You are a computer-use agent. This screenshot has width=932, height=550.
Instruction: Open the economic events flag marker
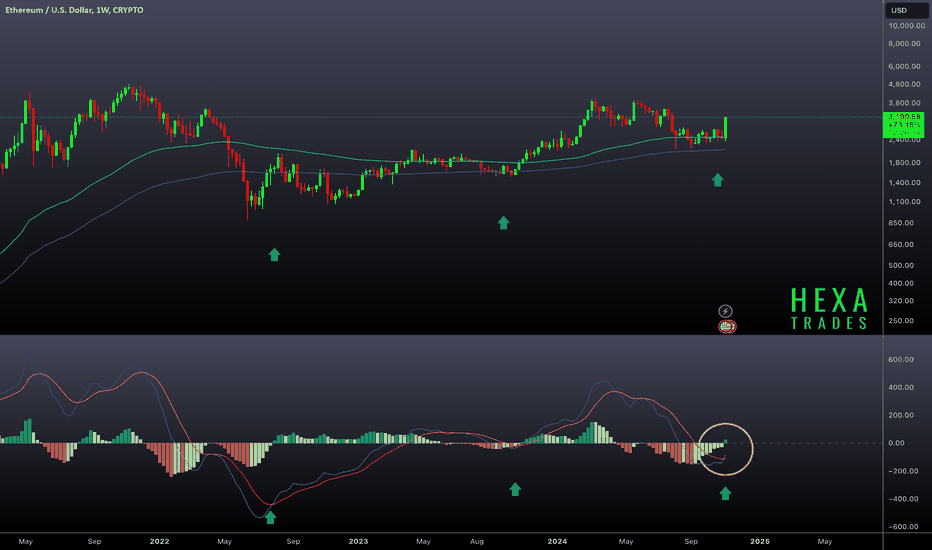tap(727, 326)
